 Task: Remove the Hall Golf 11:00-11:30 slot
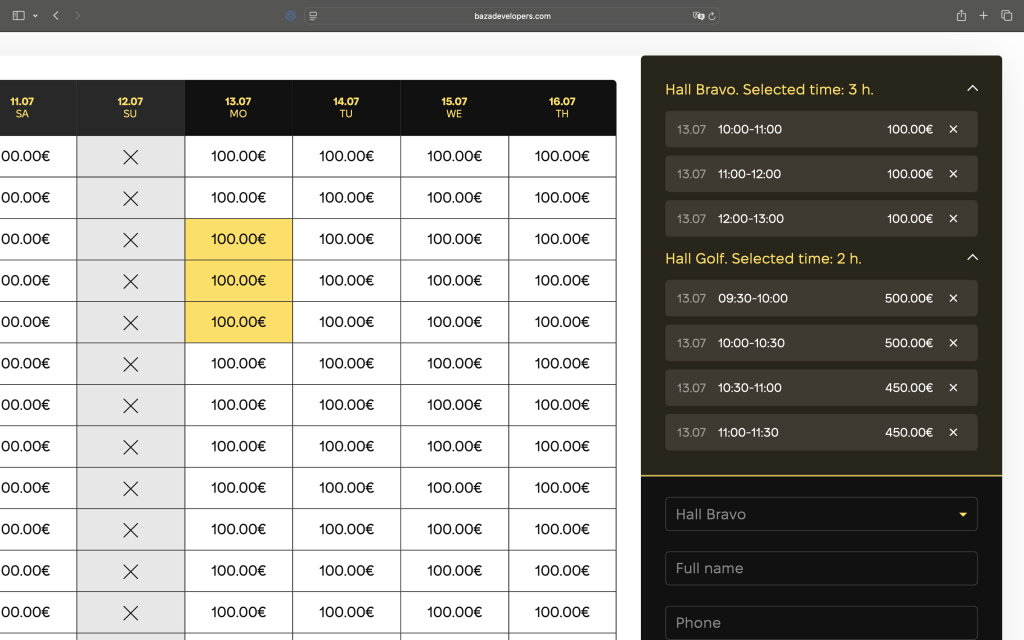pyautogui.click(x=953, y=432)
